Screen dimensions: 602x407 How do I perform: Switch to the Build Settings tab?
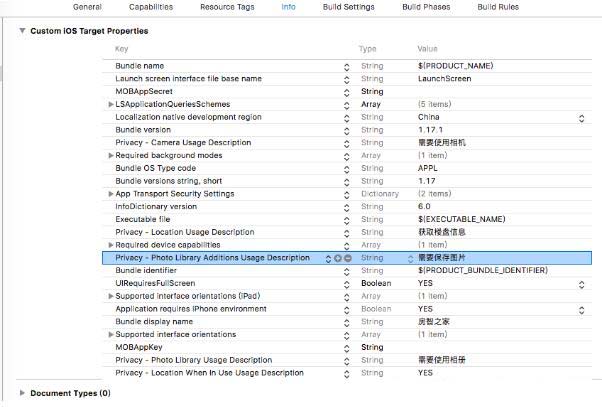click(346, 7)
